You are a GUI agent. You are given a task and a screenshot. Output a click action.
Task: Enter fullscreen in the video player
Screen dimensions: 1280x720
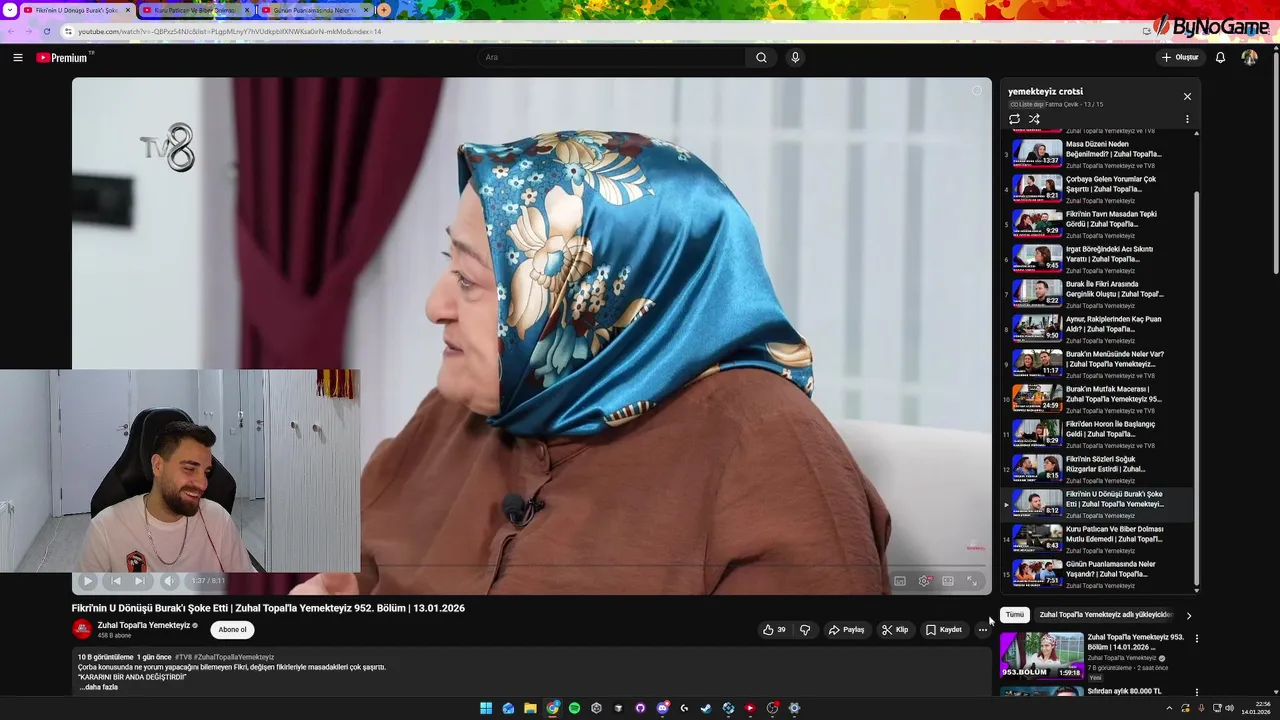(x=972, y=581)
